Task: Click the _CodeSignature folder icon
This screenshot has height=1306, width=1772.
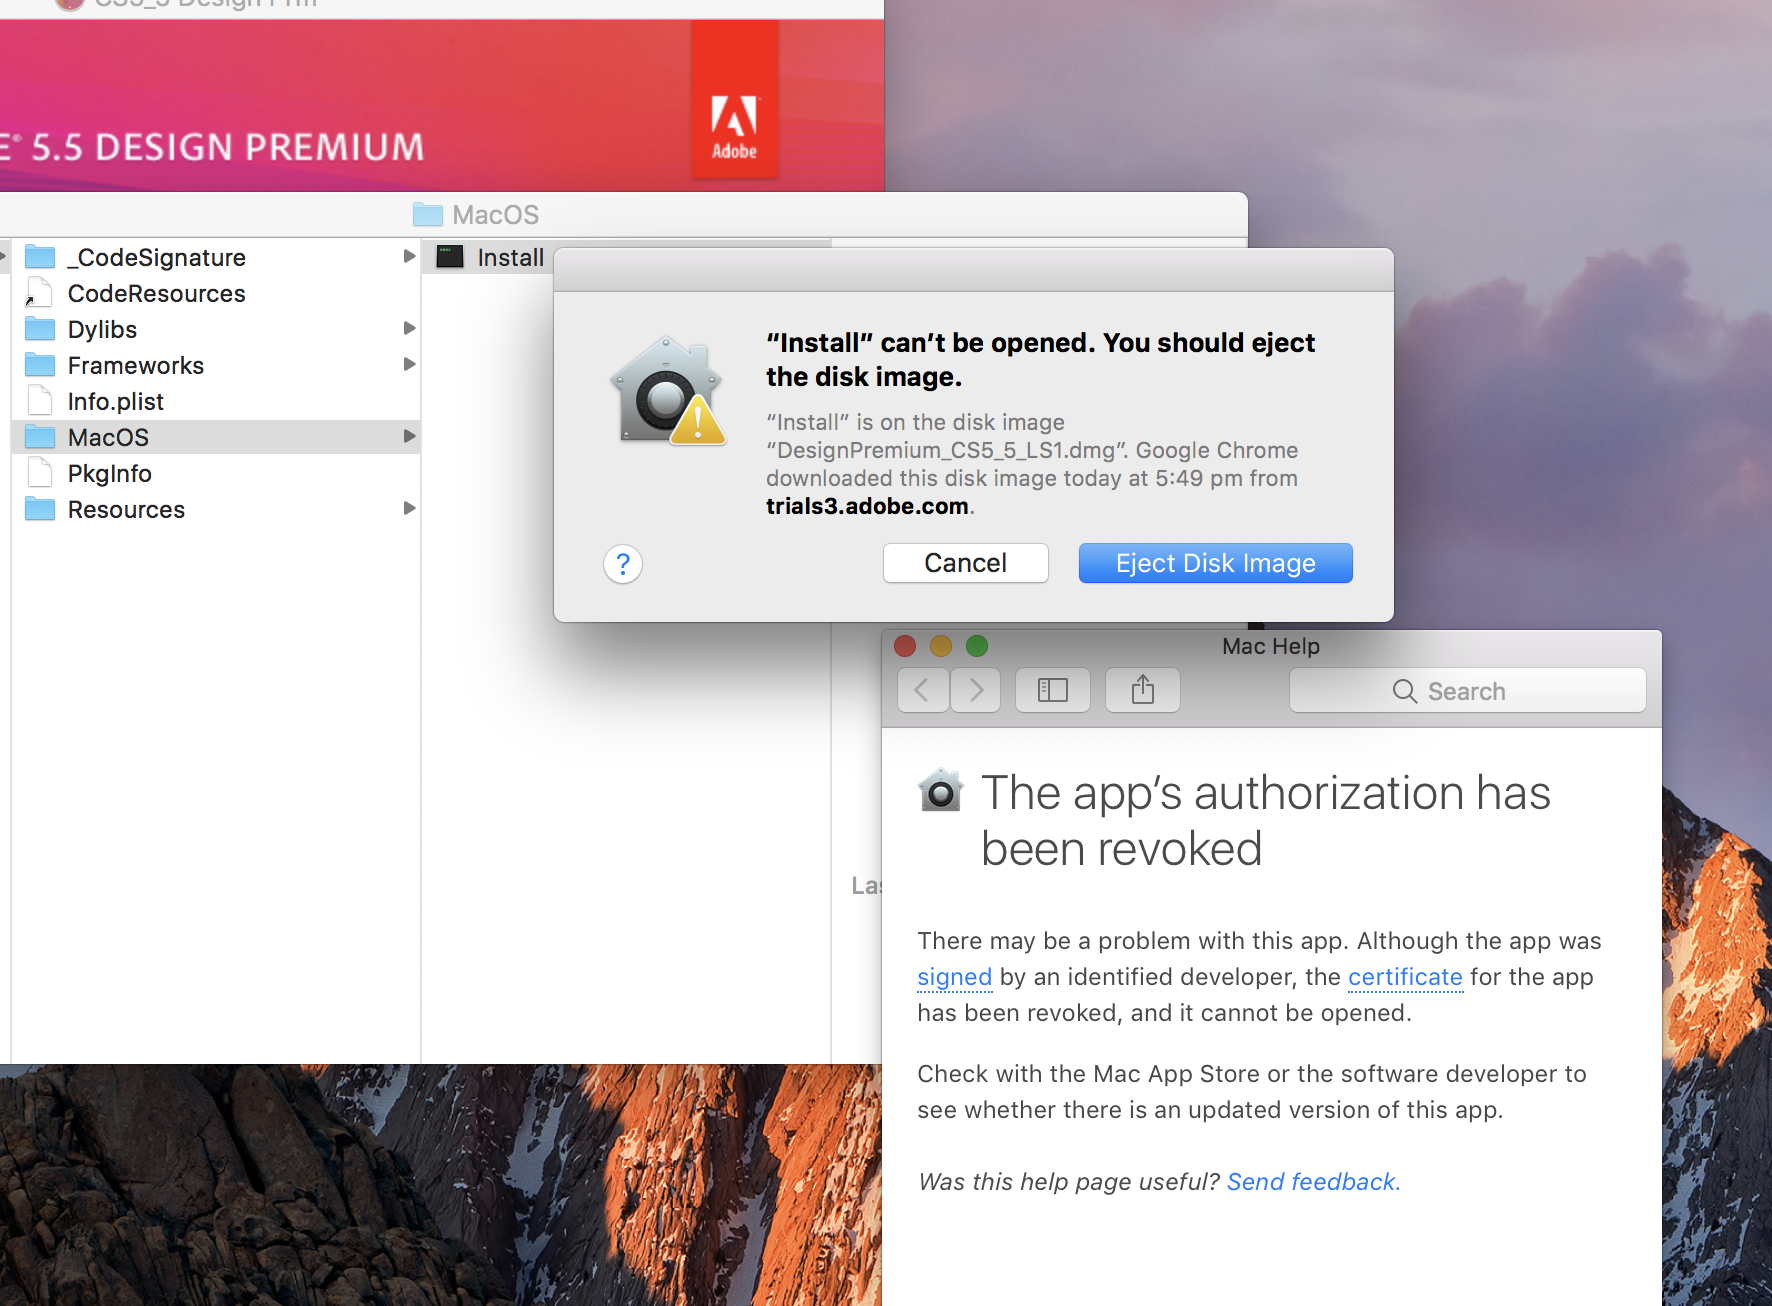Action: coord(40,257)
